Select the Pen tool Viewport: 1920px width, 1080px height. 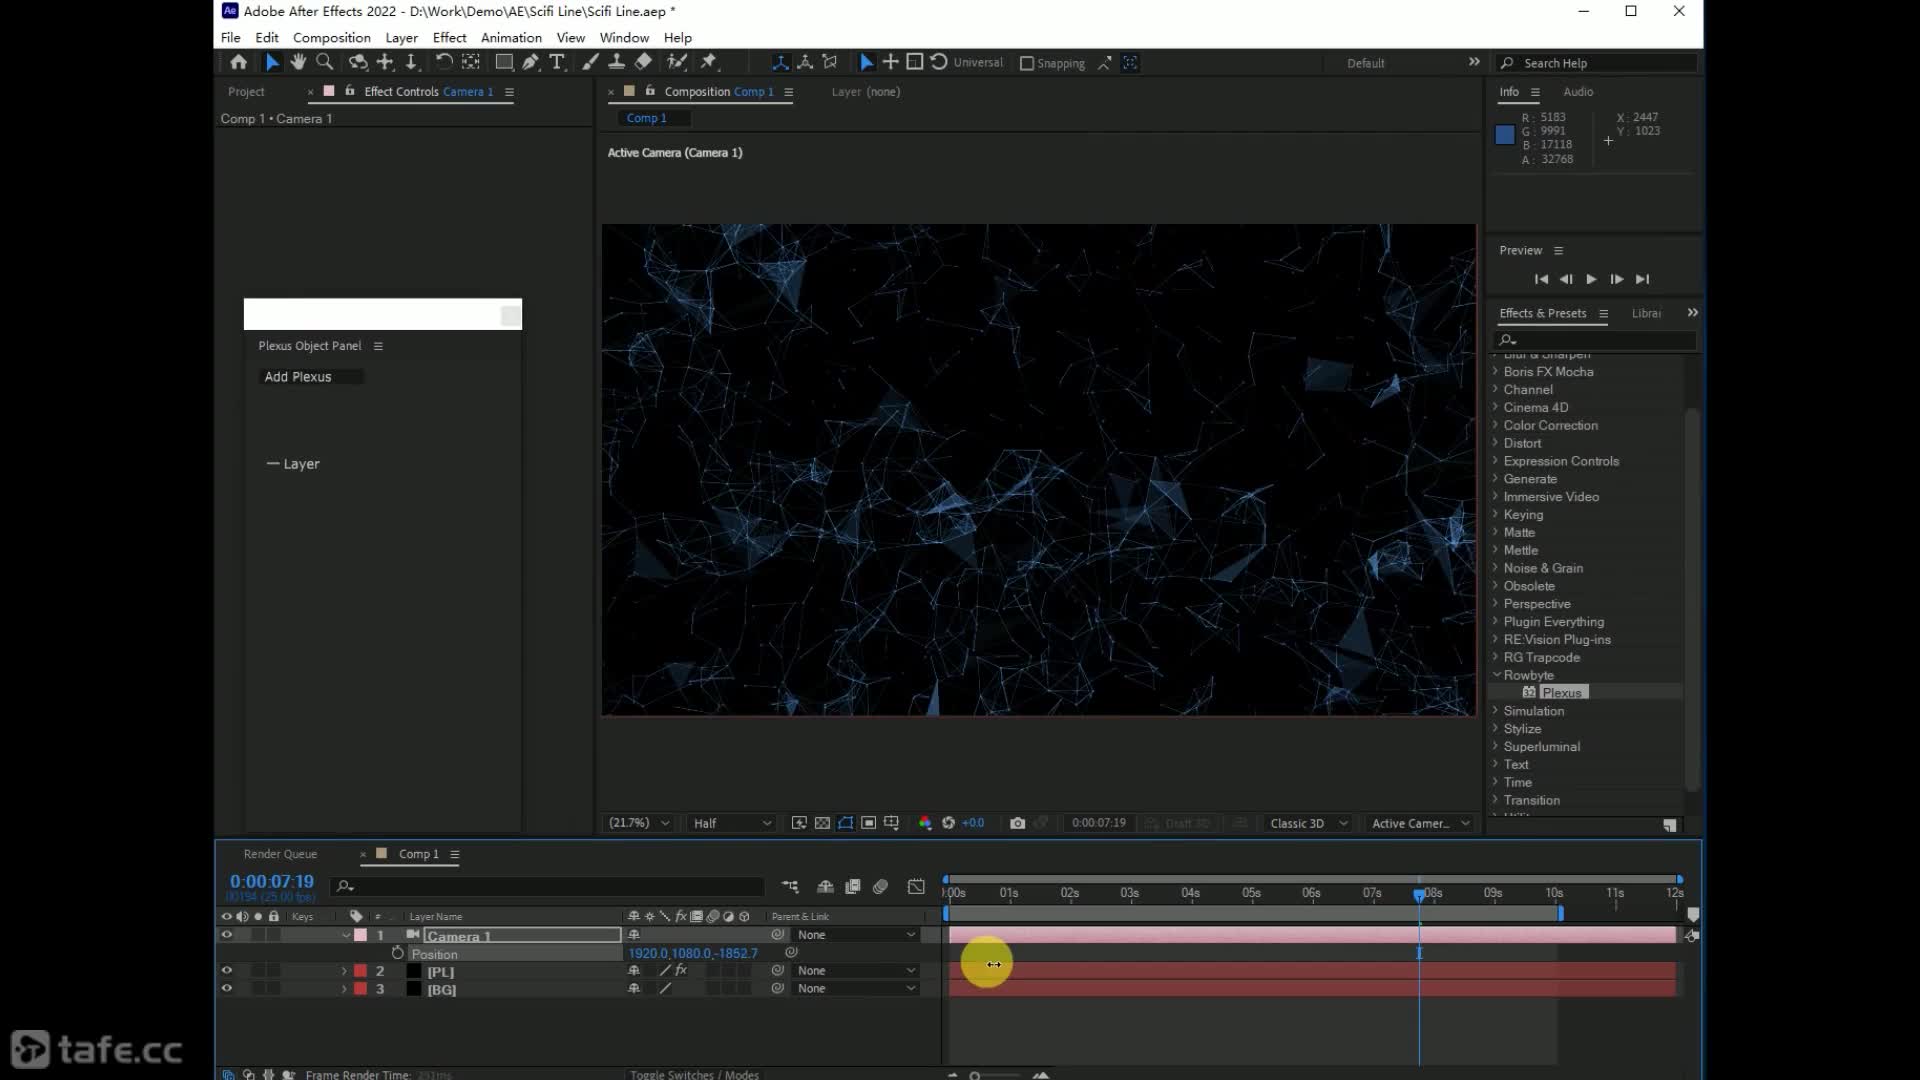coord(530,62)
